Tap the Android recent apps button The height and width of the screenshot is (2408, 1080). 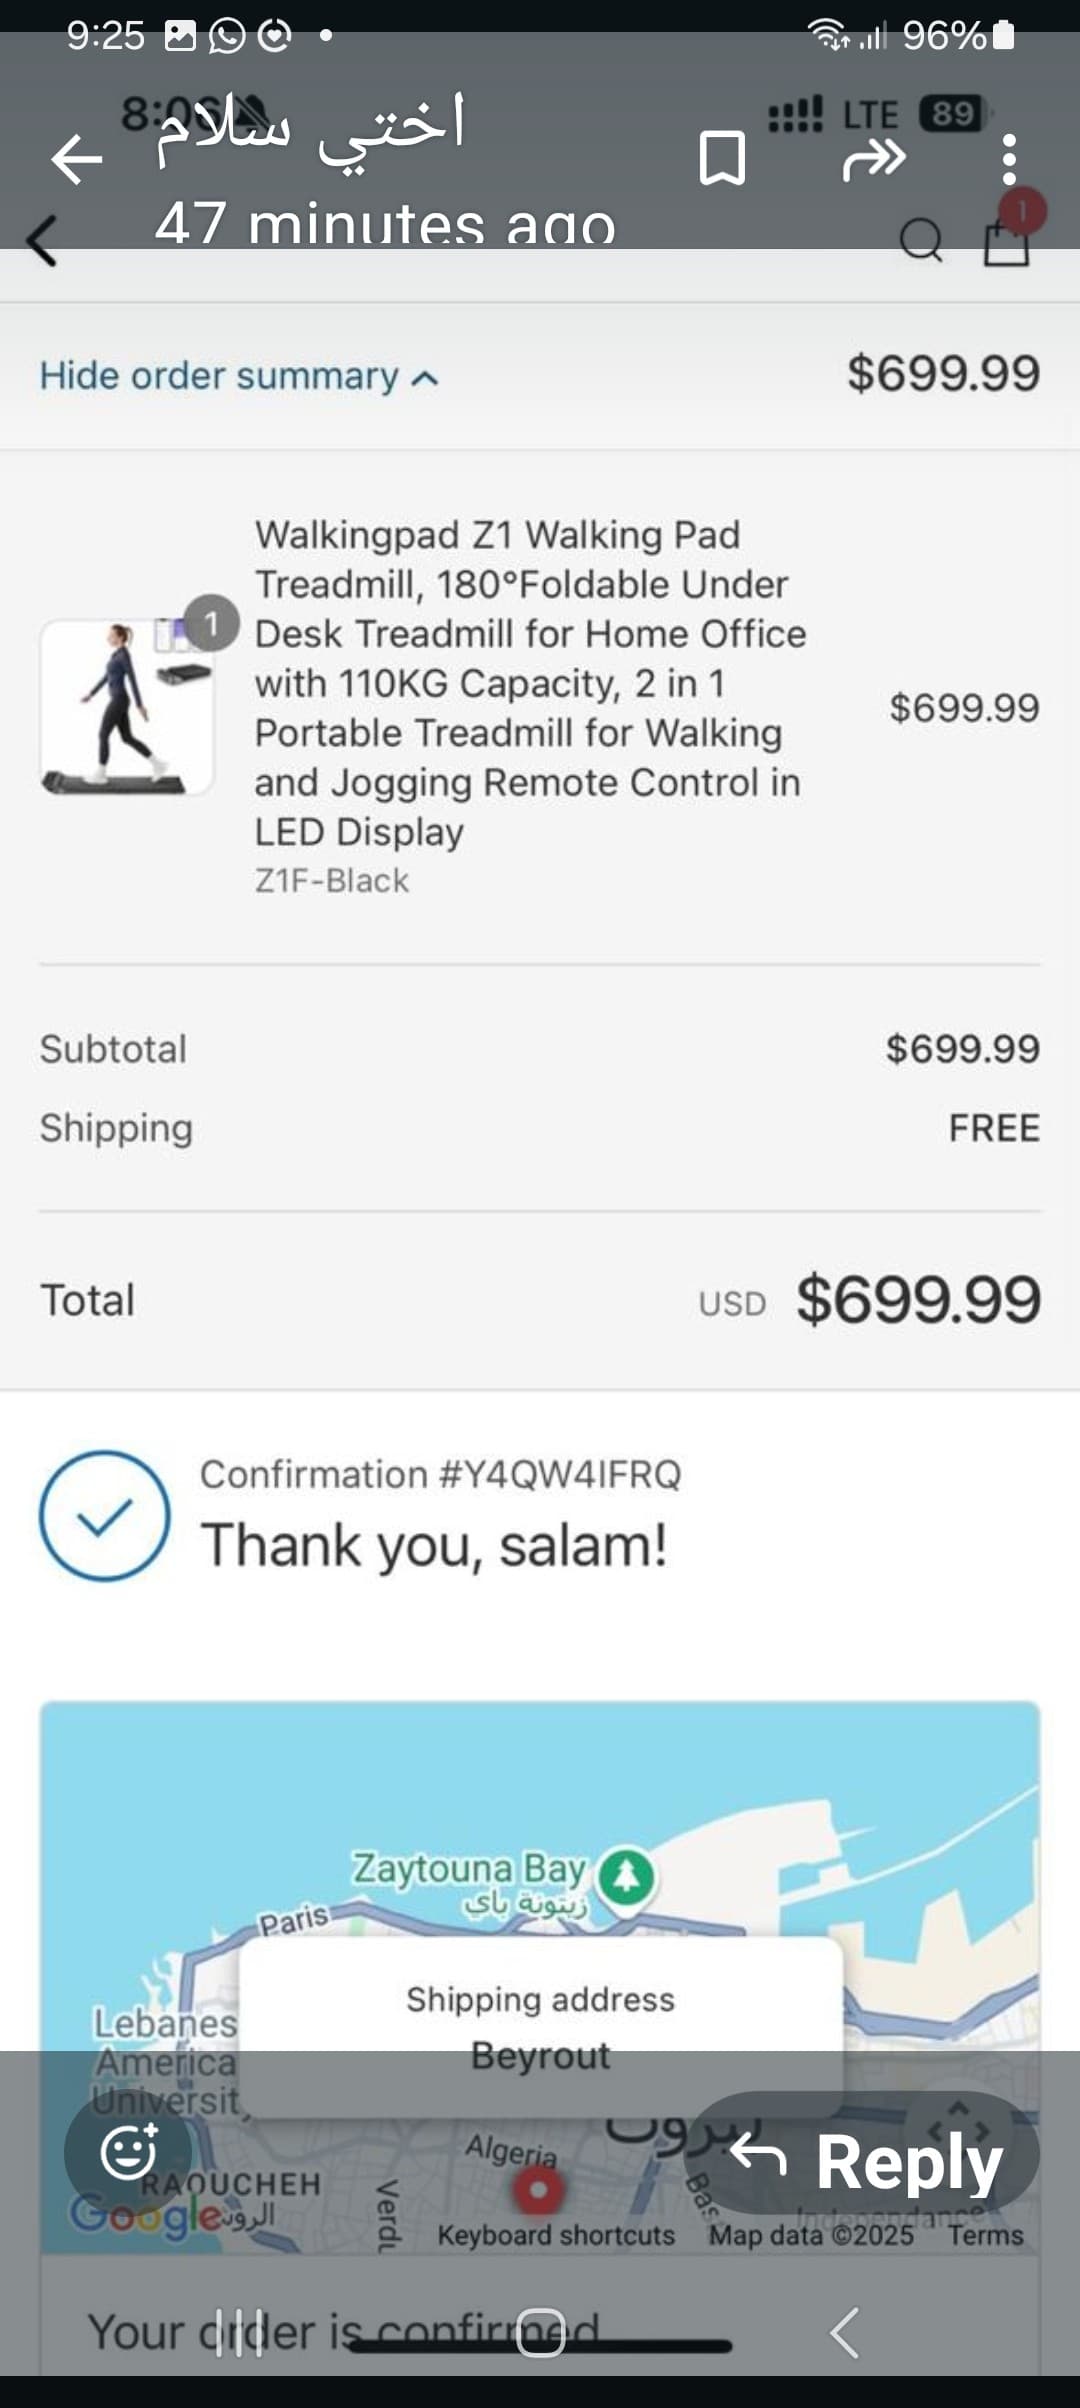click(240, 2332)
